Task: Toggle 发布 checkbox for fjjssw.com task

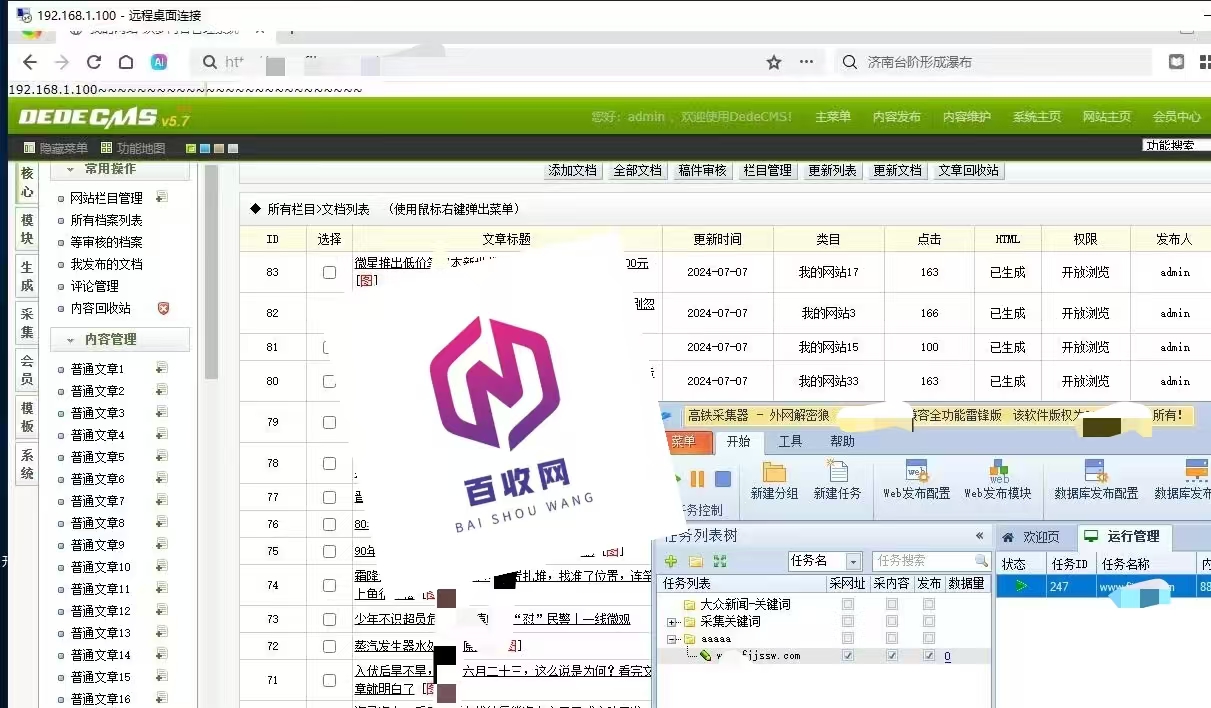Action: point(929,656)
